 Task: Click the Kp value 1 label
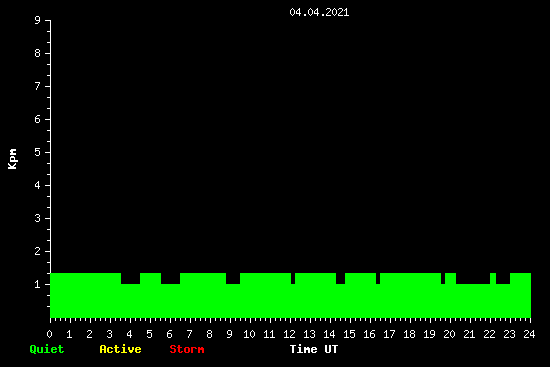coord(38,284)
